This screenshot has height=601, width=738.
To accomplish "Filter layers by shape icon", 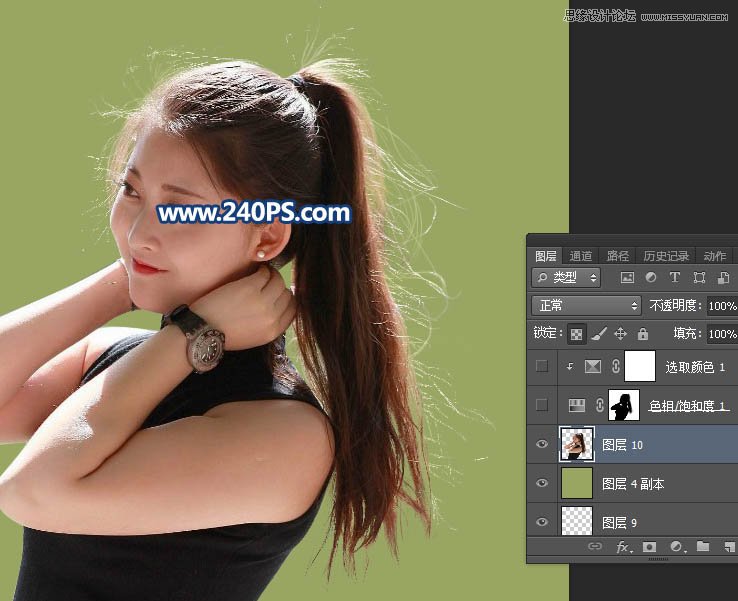I will [x=699, y=278].
